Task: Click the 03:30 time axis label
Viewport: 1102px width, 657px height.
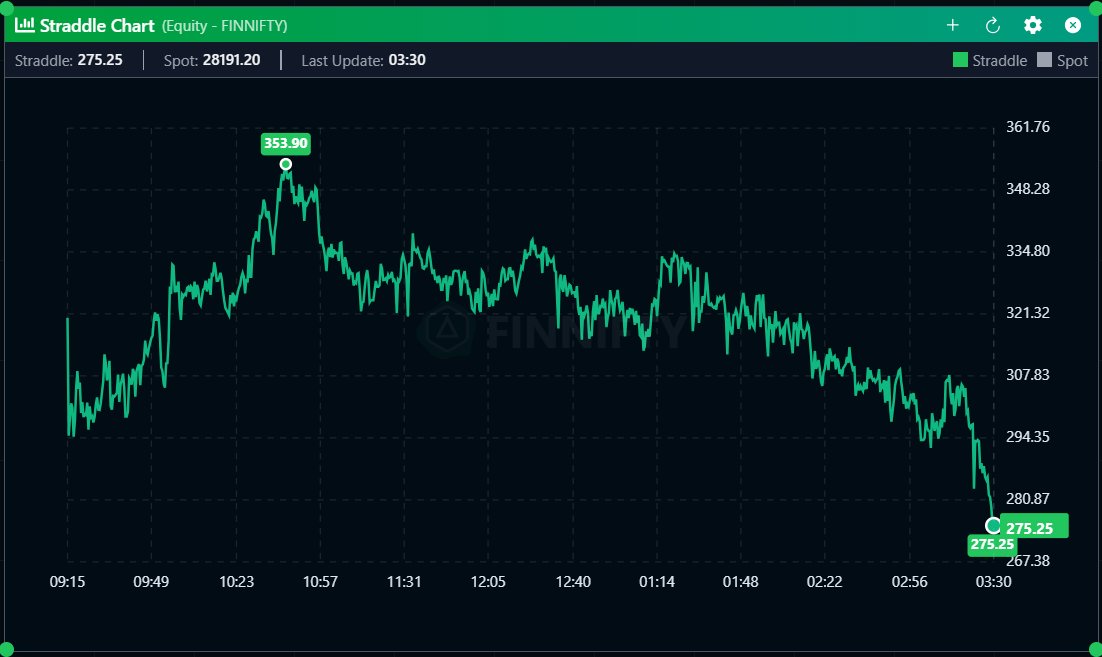Action: [x=994, y=582]
